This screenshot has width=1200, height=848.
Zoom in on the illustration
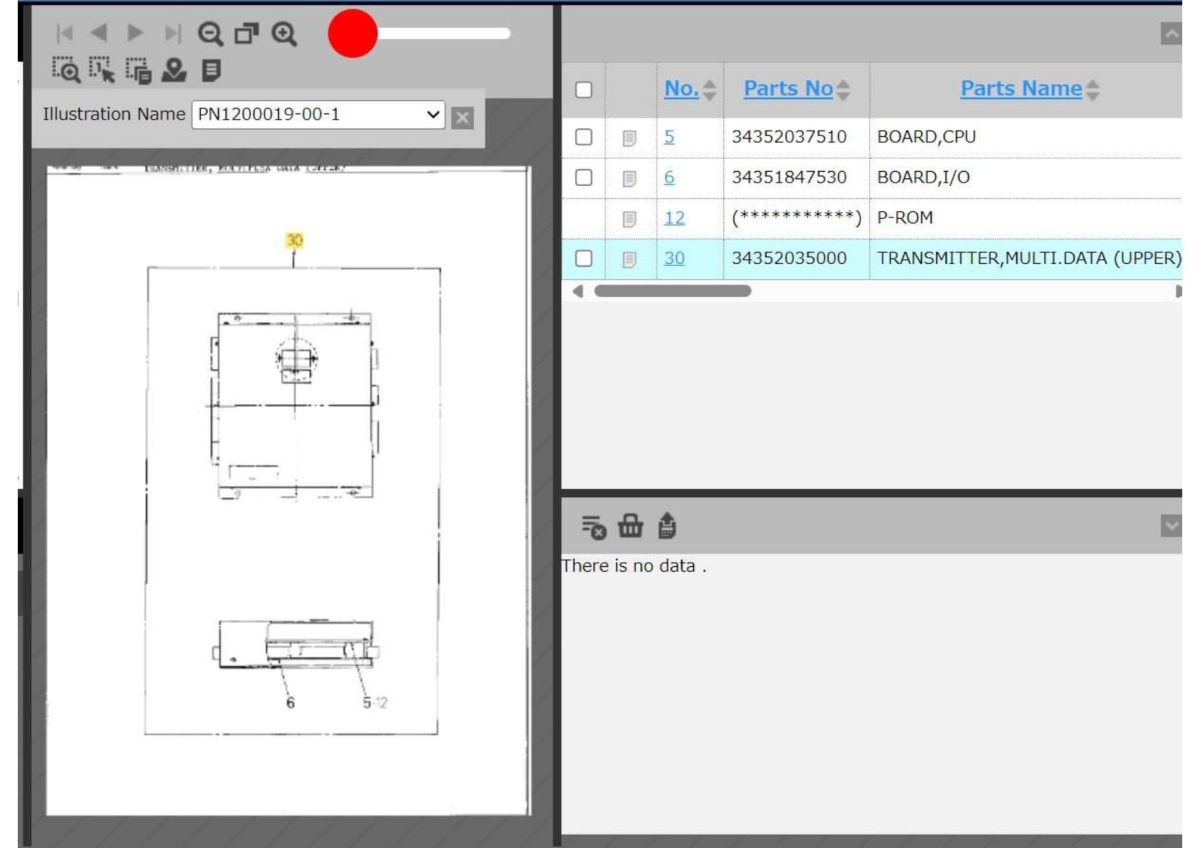point(284,34)
